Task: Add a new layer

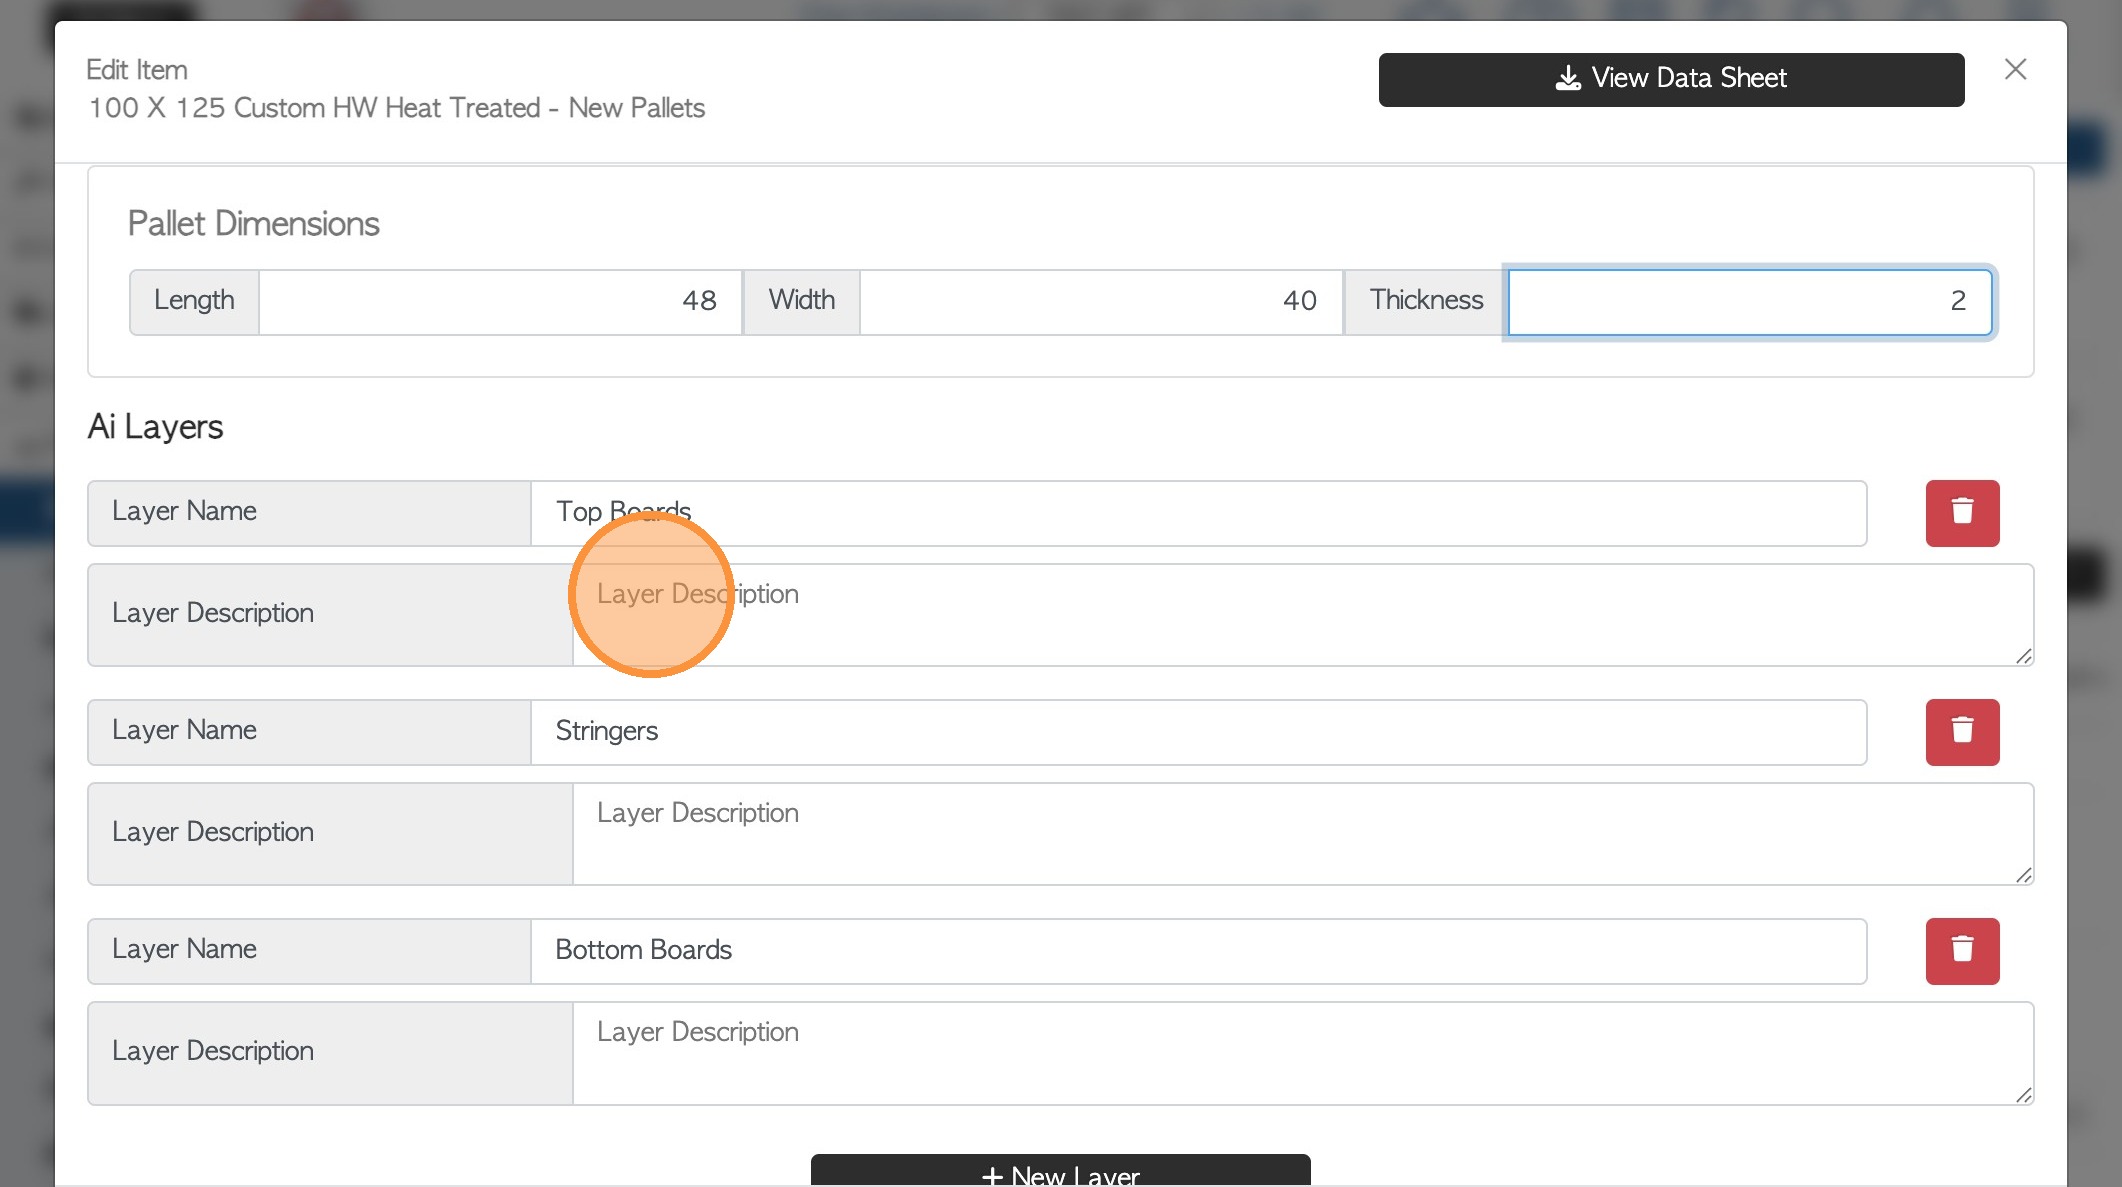Action: pos(1060,1174)
